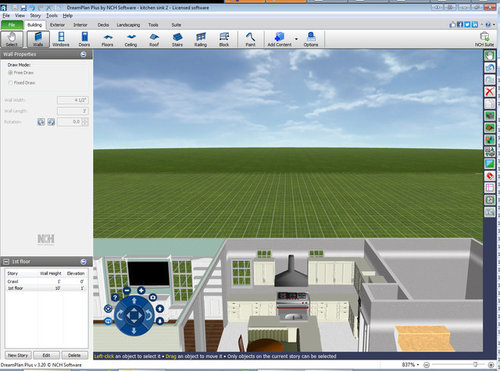Collapse the 1st floor panel
Viewport: 500px width, 371px height.
tap(83, 261)
